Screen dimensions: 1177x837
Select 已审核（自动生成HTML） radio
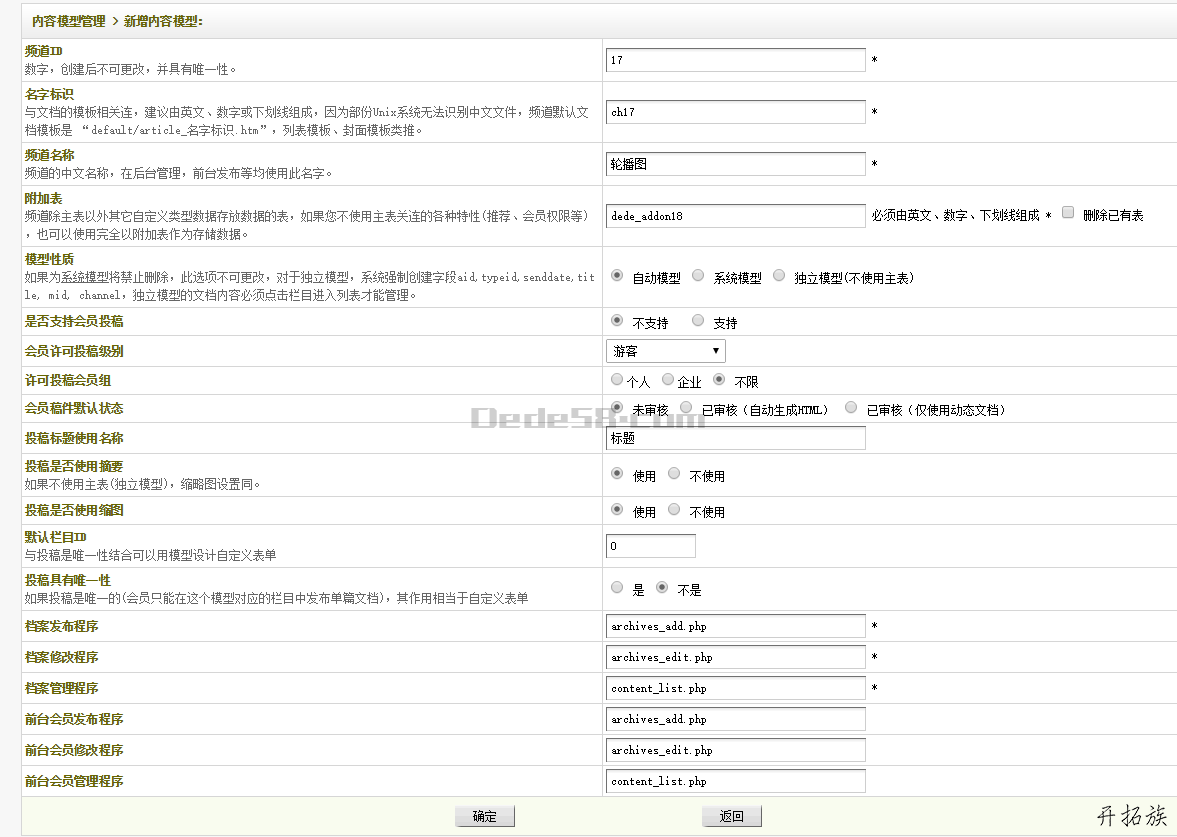click(x=686, y=407)
